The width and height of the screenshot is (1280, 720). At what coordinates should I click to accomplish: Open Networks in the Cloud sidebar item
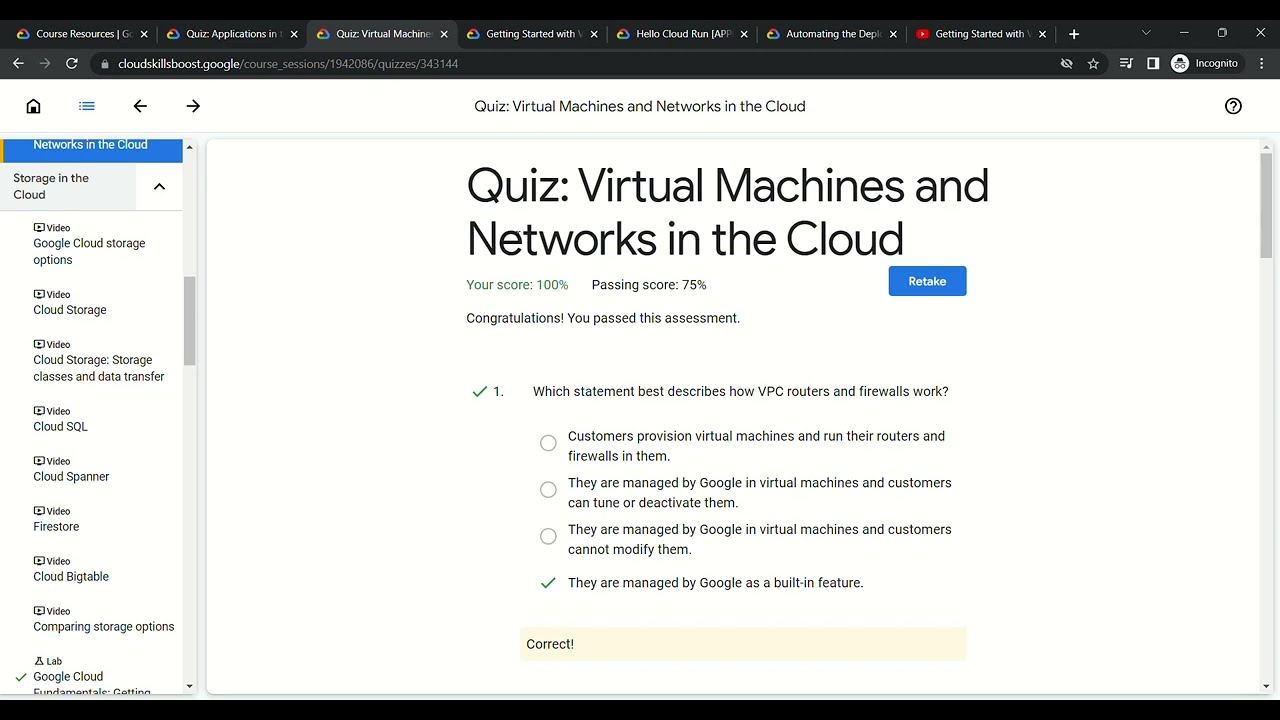92,150
